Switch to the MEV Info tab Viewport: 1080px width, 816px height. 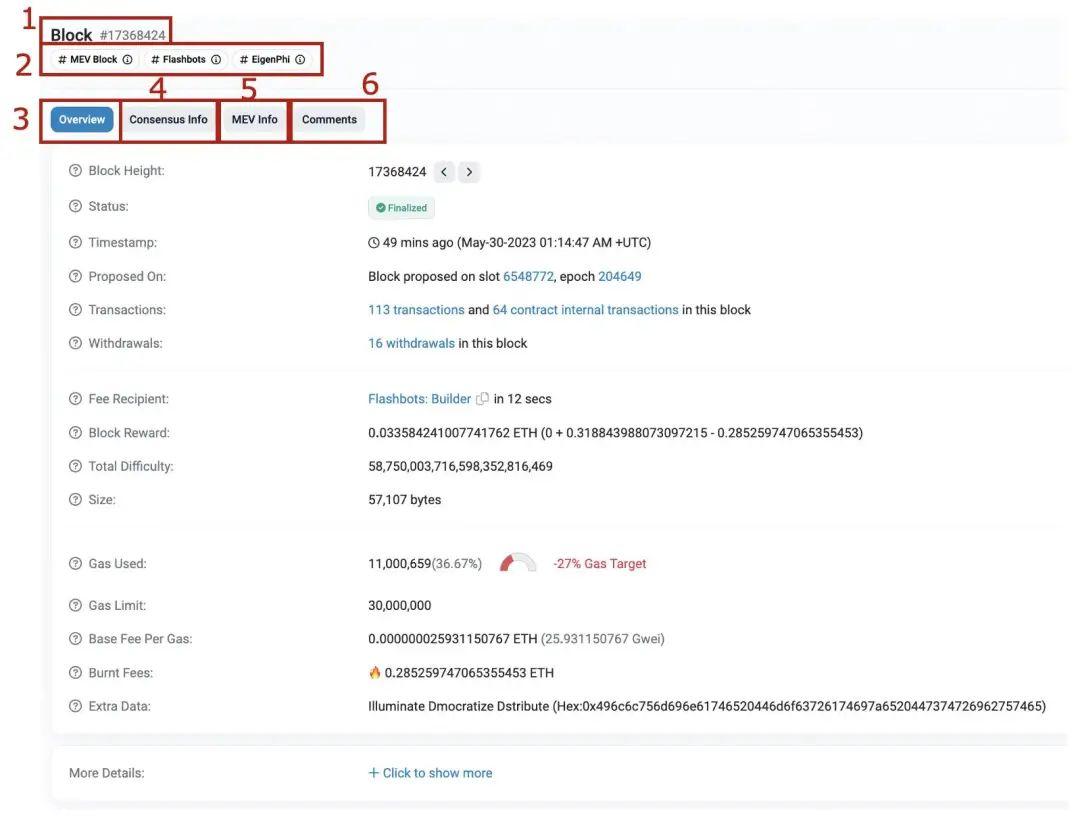click(x=255, y=118)
